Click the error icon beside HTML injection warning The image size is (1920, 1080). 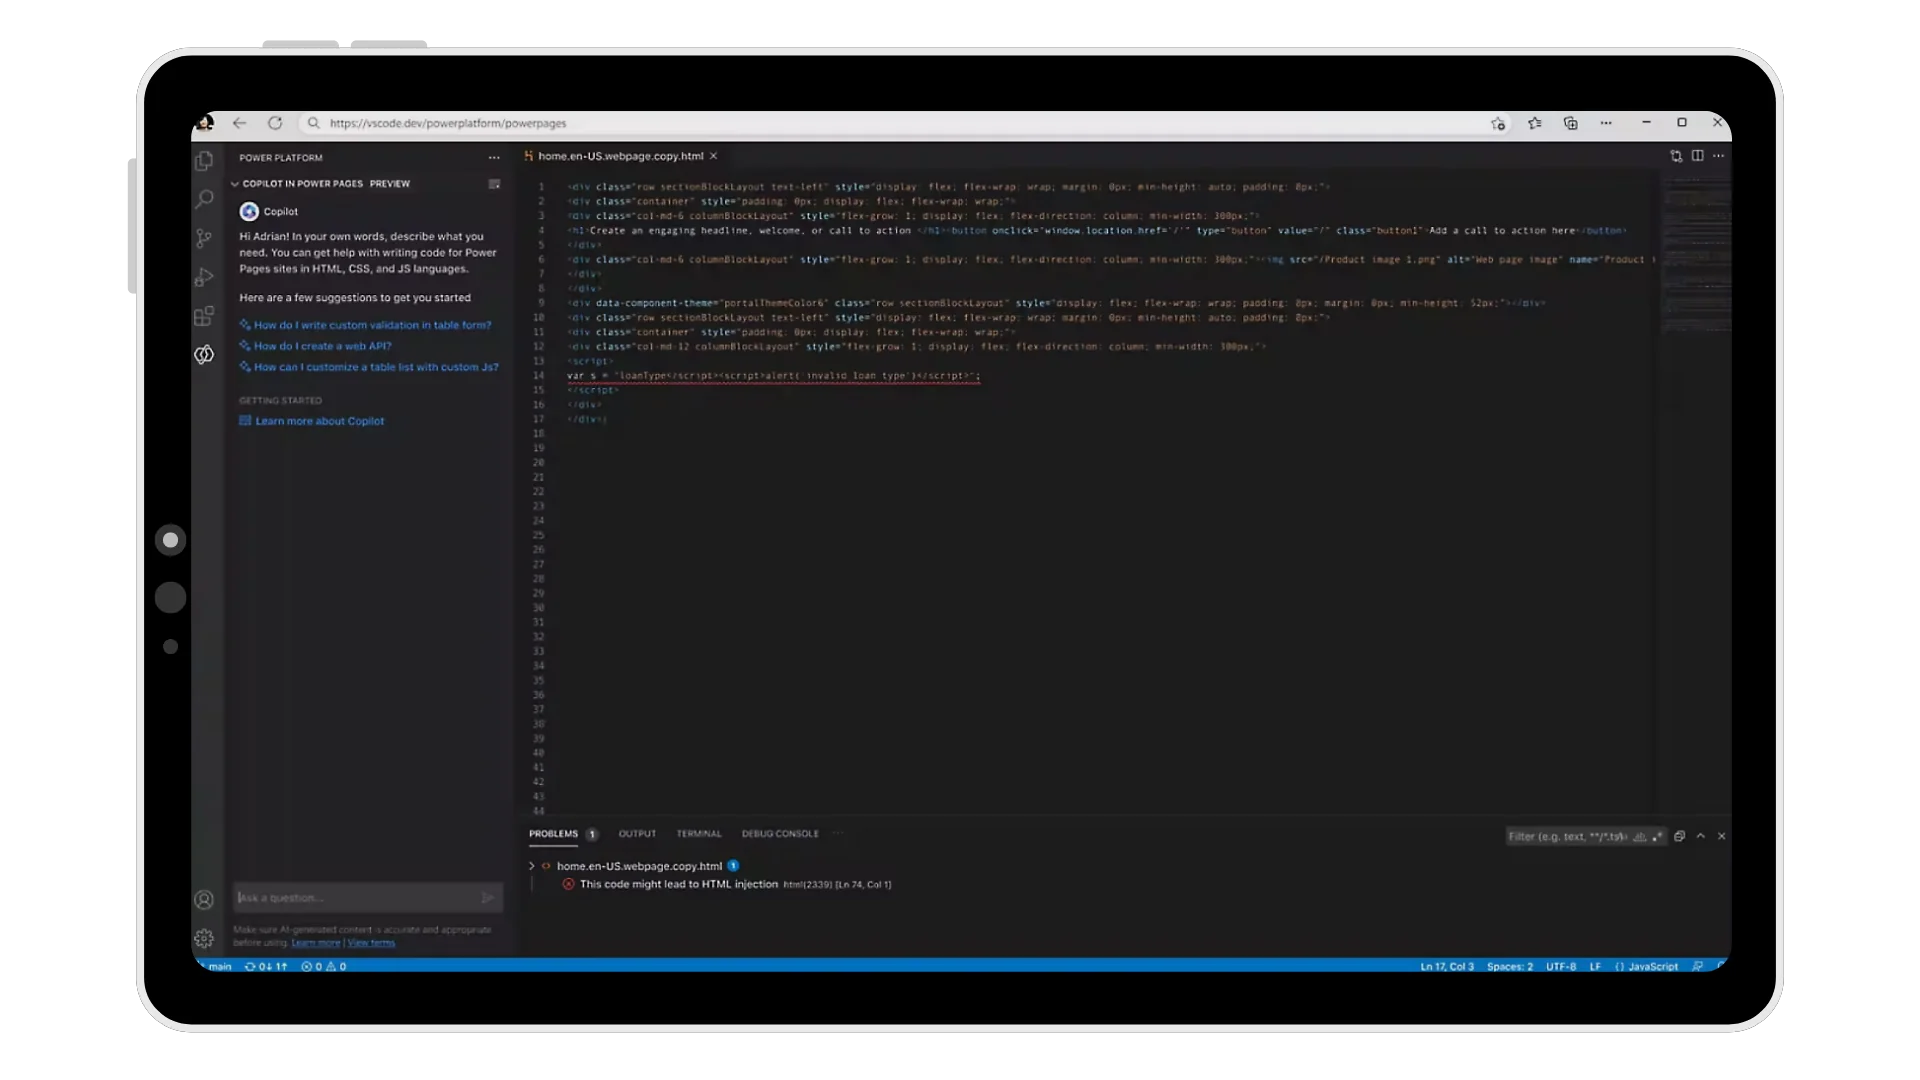click(x=568, y=884)
